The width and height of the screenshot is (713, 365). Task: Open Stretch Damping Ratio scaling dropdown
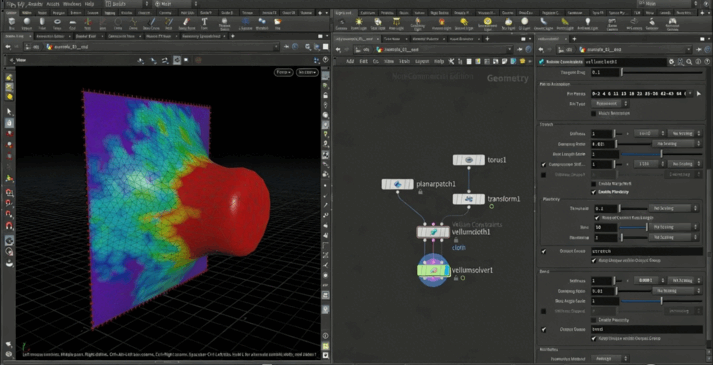click(x=677, y=144)
